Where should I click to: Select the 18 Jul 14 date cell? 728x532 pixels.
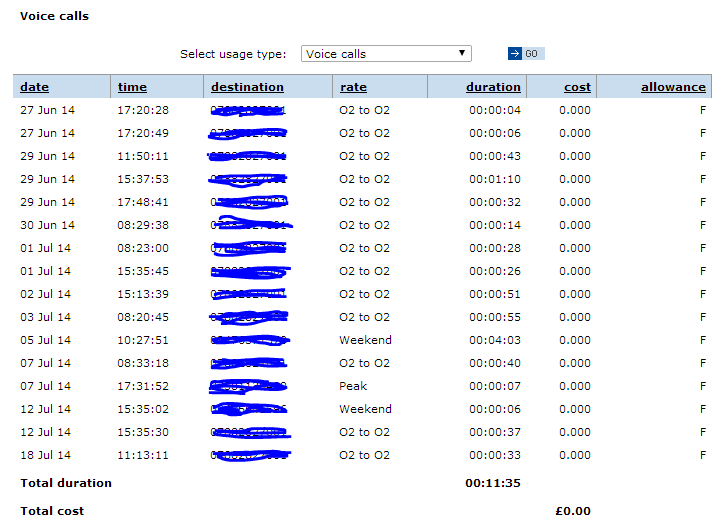[47, 455]
